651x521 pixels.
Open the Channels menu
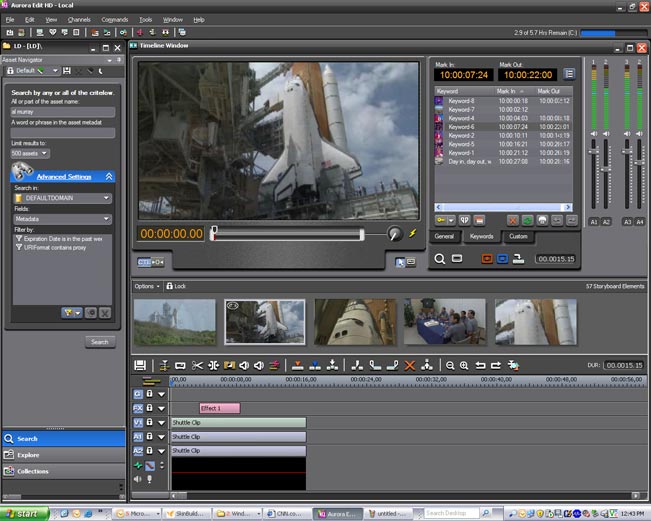(x=79, y=19)
